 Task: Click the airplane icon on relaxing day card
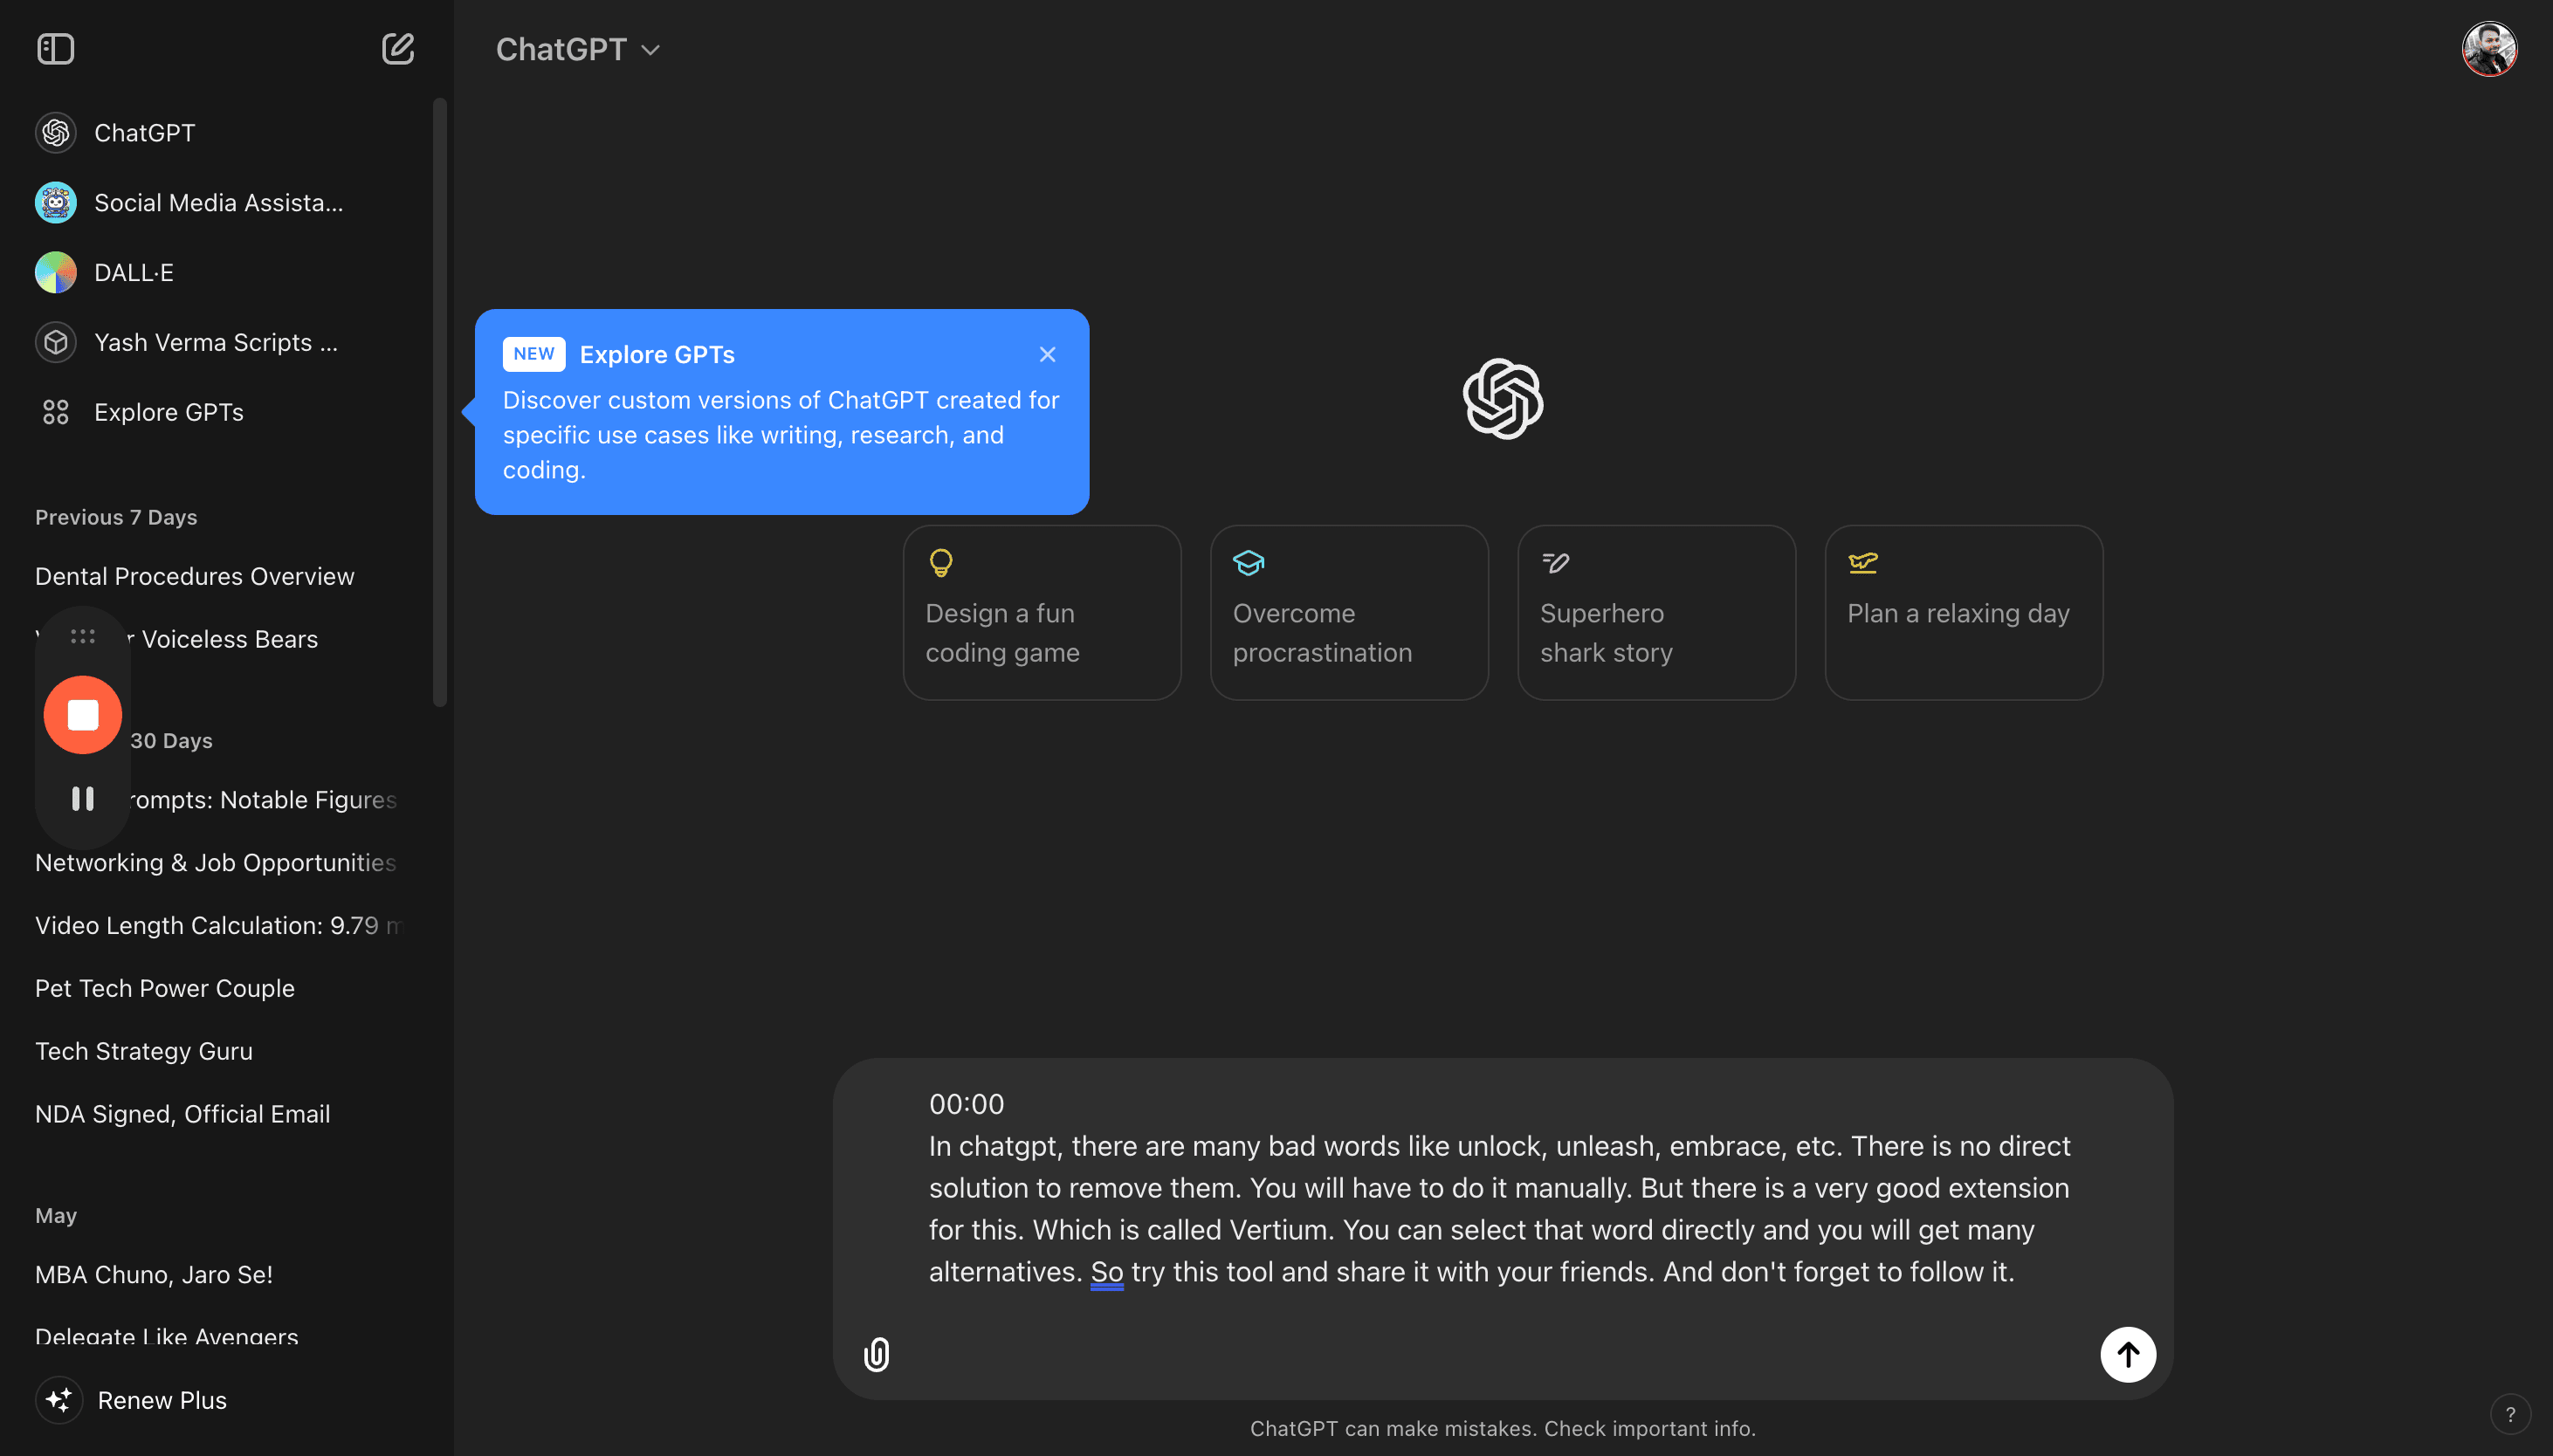pos(1862,563)
